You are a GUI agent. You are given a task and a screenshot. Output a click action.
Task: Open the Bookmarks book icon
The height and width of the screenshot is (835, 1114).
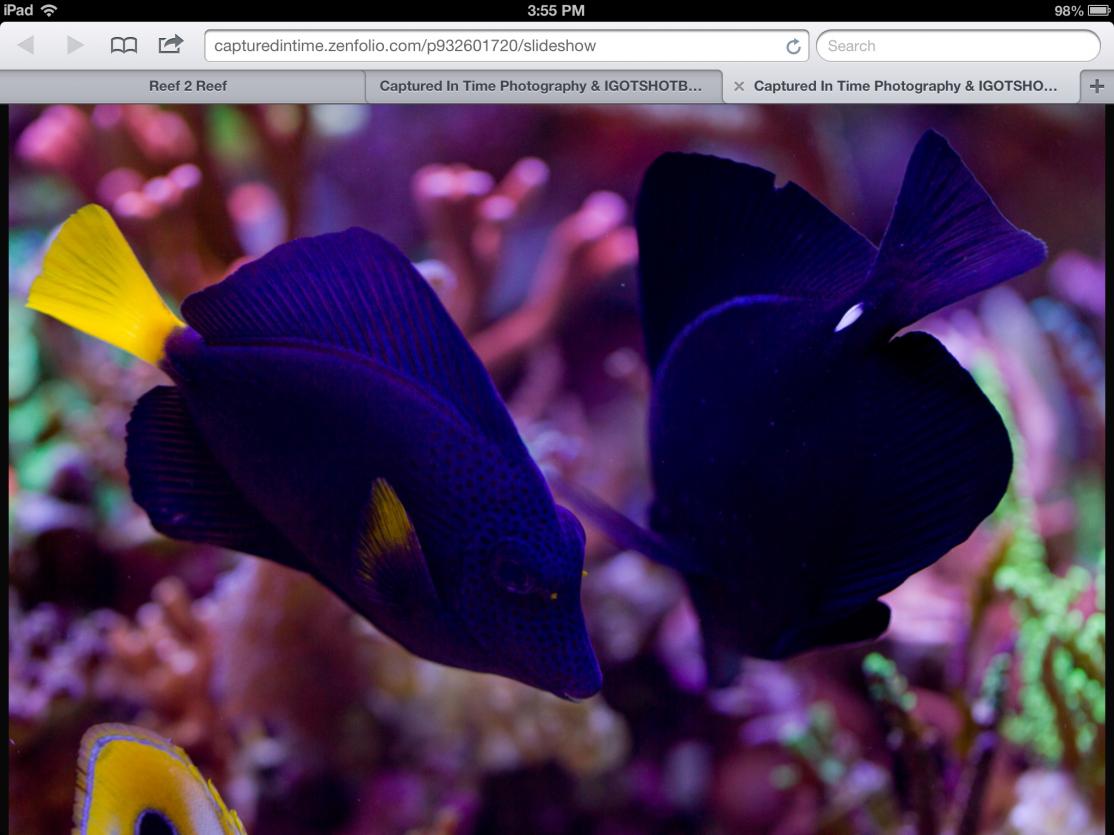click(124, 45)
